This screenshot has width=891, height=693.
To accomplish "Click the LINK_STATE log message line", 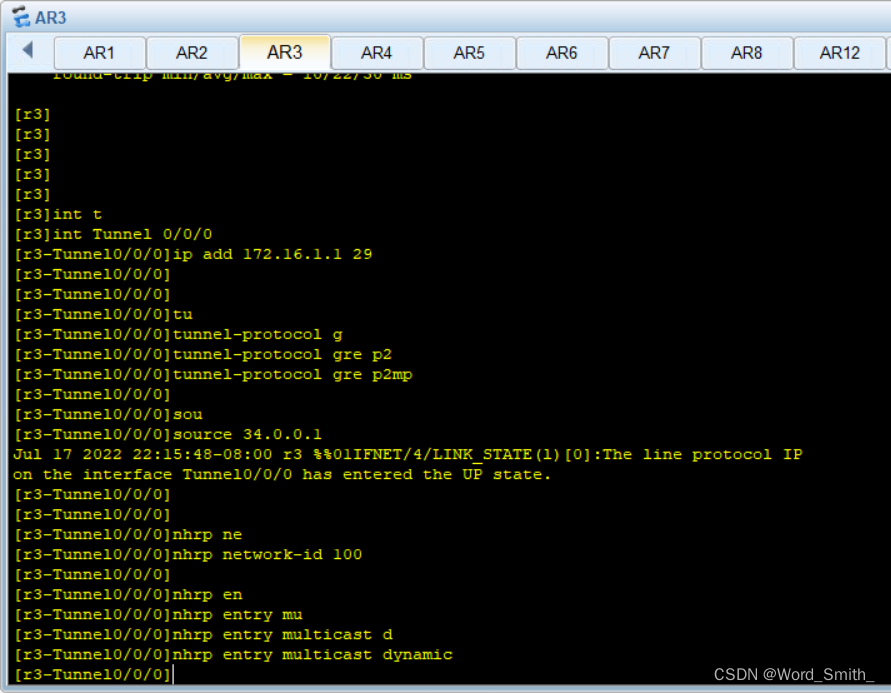I will 407,454.
